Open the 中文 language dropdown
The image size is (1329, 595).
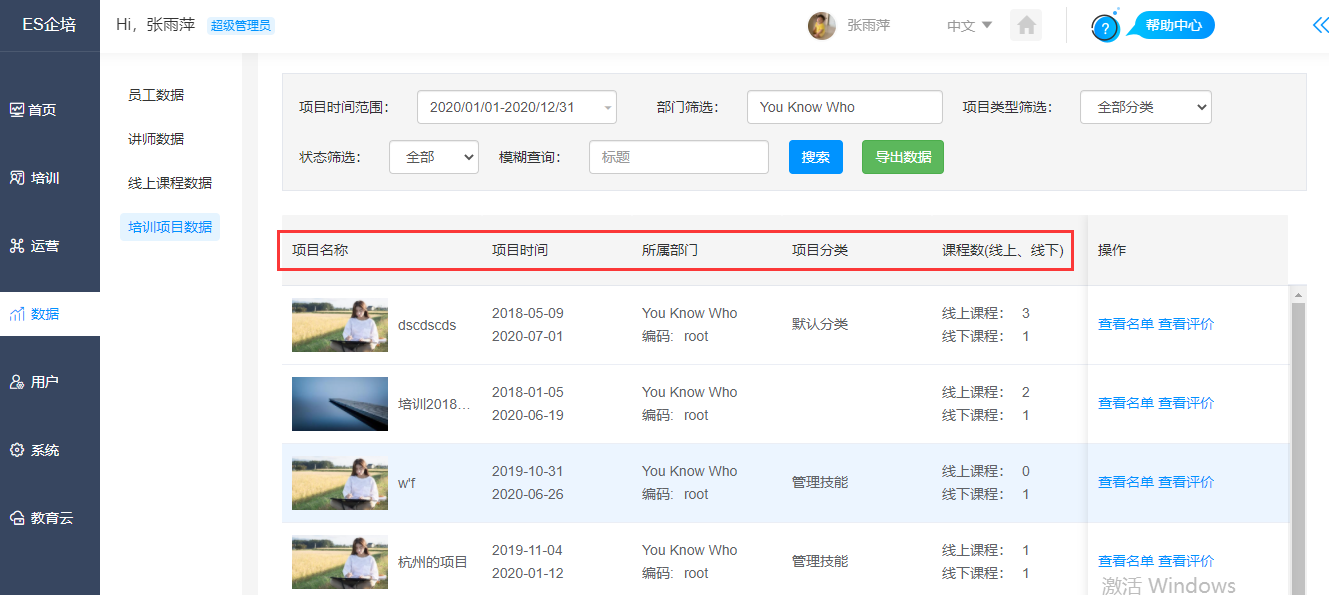pyautogui.click(x=969, y=26)
